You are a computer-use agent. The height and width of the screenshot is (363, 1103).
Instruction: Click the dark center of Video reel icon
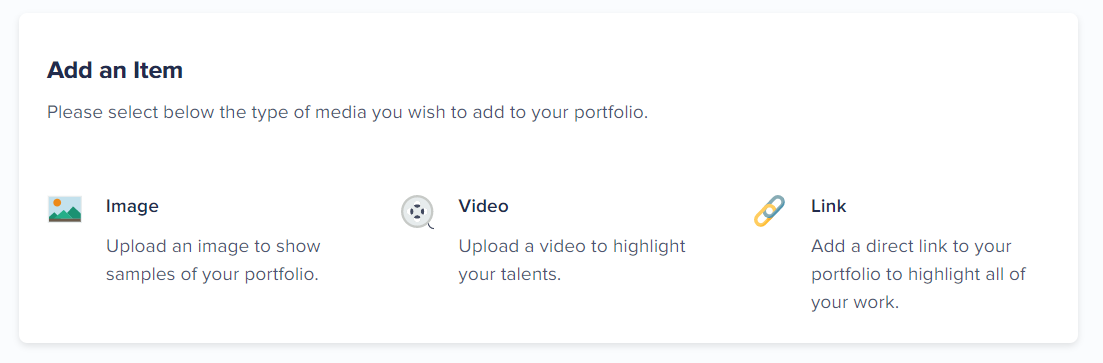417,212
